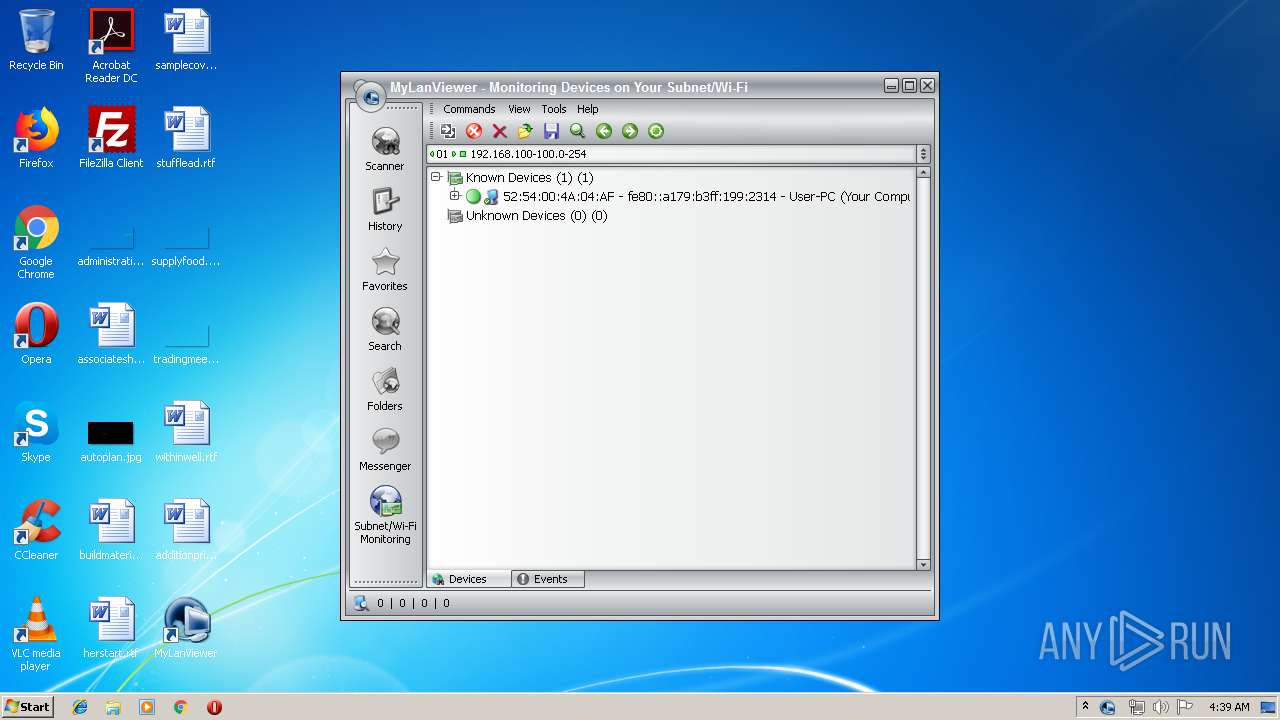The height and width of the screenshot is (720, 1280).
Task: Click the media player taskbar icon
Action: click(x=147, y=707)
